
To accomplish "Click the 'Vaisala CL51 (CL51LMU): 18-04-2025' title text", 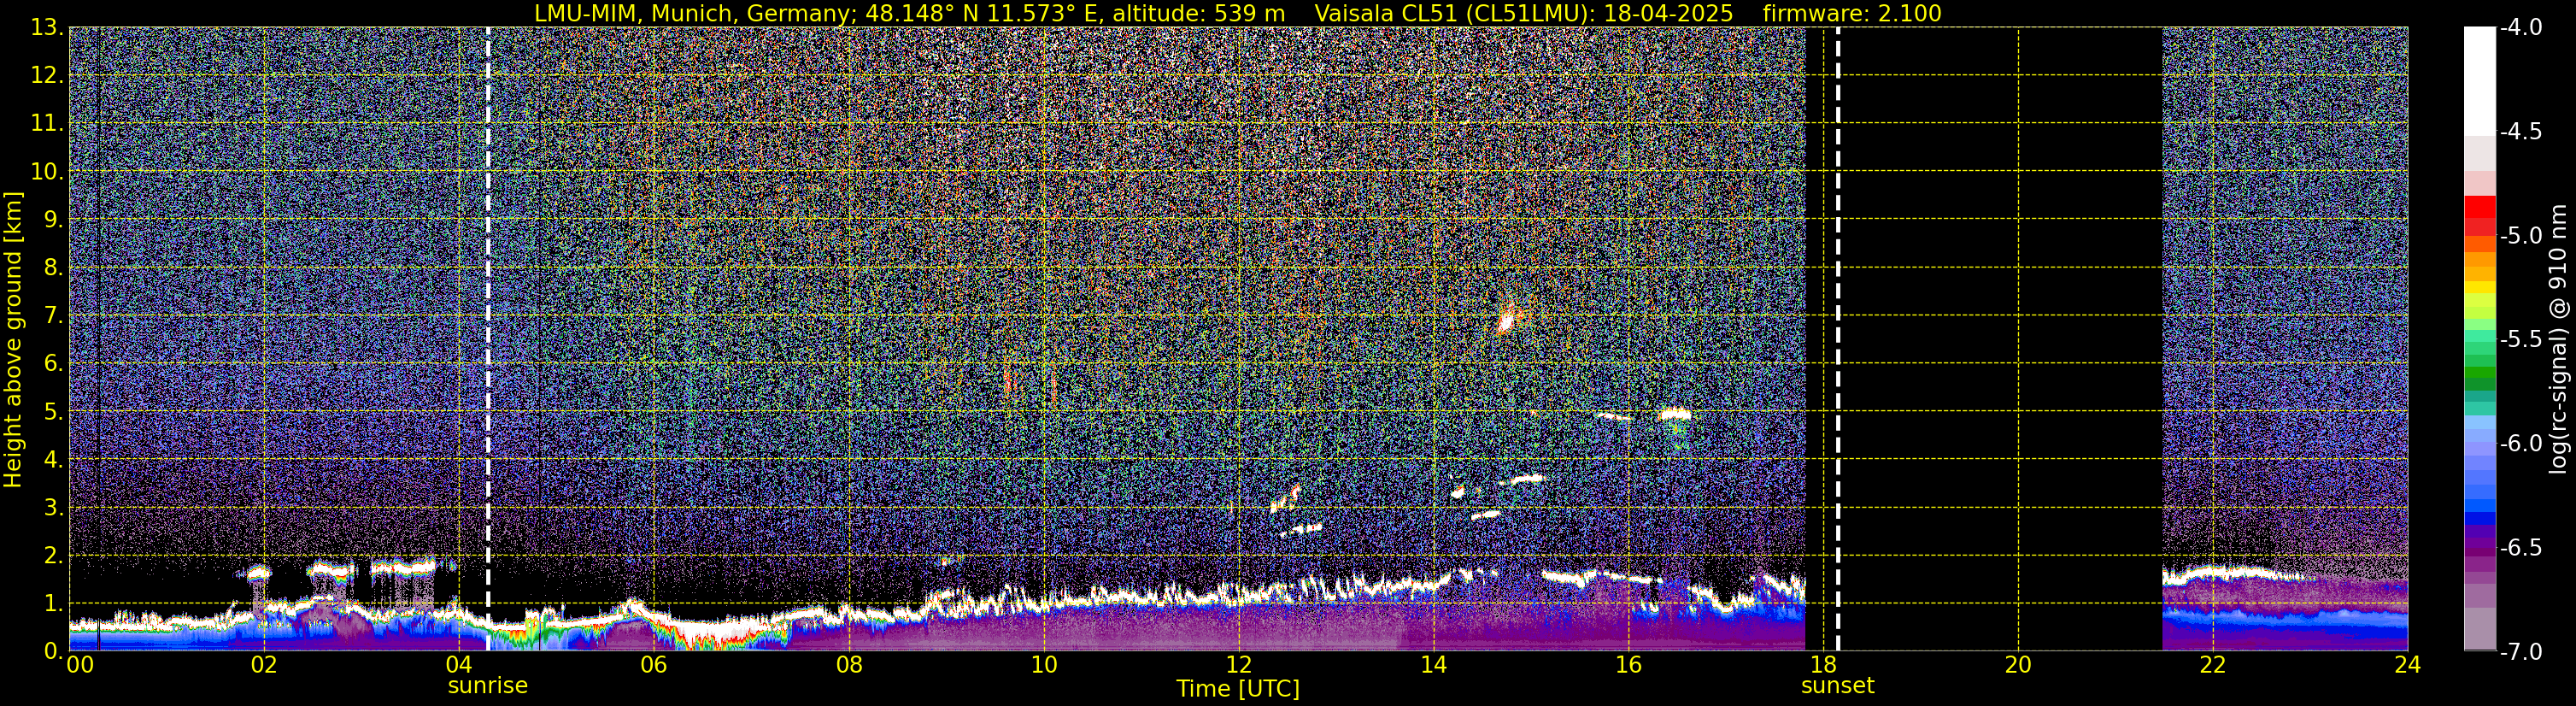I will (x=1523, y=14).
